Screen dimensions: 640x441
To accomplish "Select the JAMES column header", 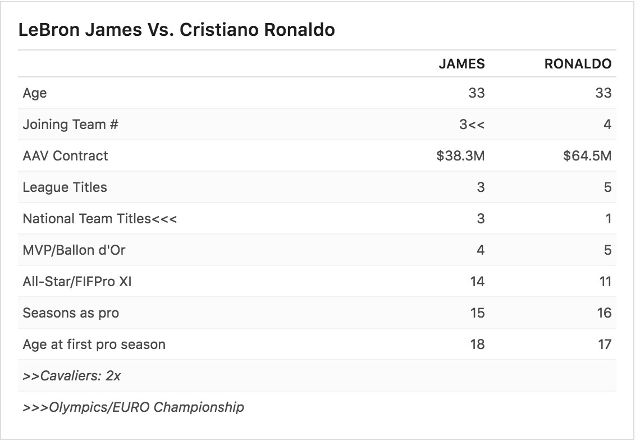I will click(x=462, y=64).
